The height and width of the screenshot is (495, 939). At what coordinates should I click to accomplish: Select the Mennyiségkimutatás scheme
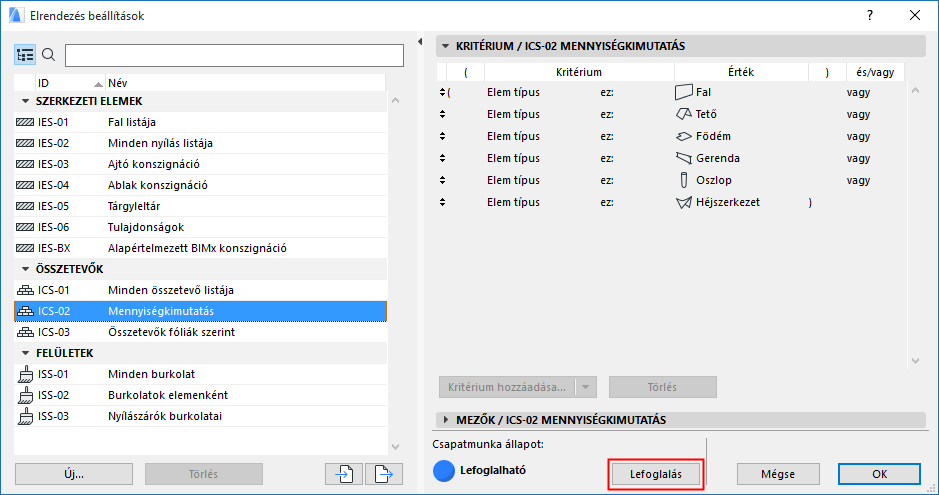(x=201, y=311)
